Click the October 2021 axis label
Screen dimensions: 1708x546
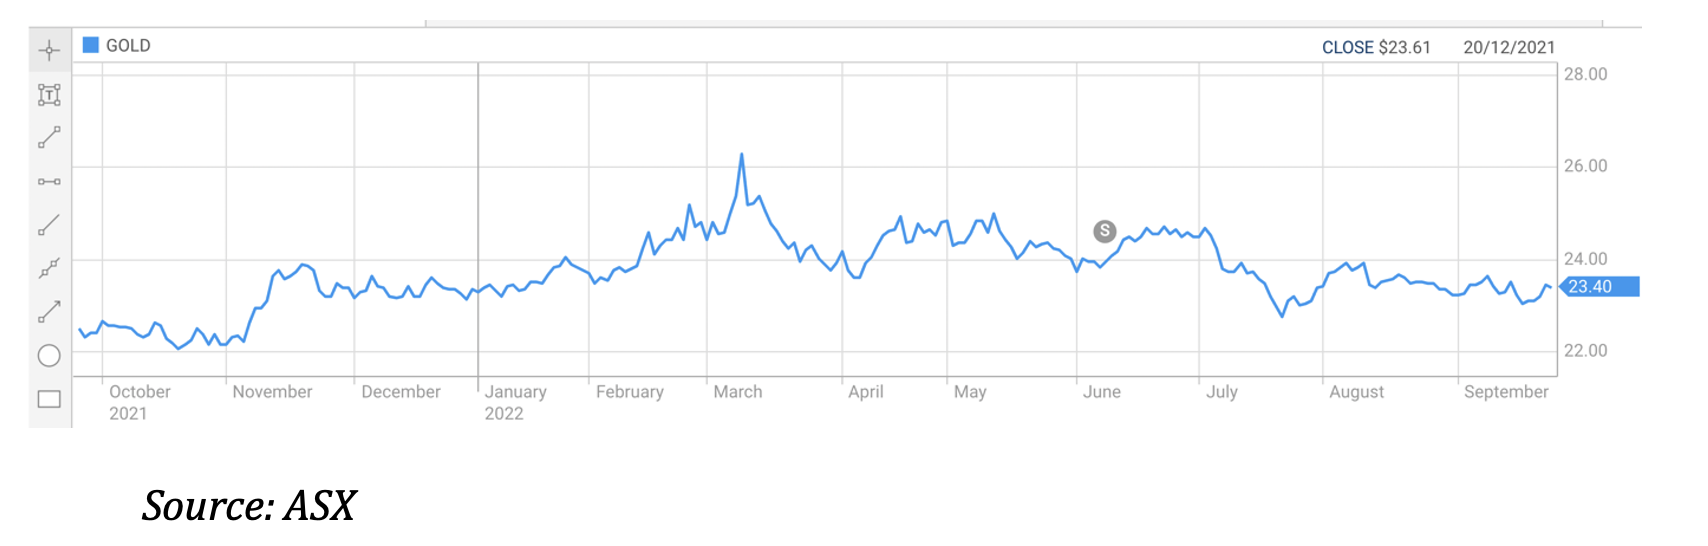(x=139, y=402)
